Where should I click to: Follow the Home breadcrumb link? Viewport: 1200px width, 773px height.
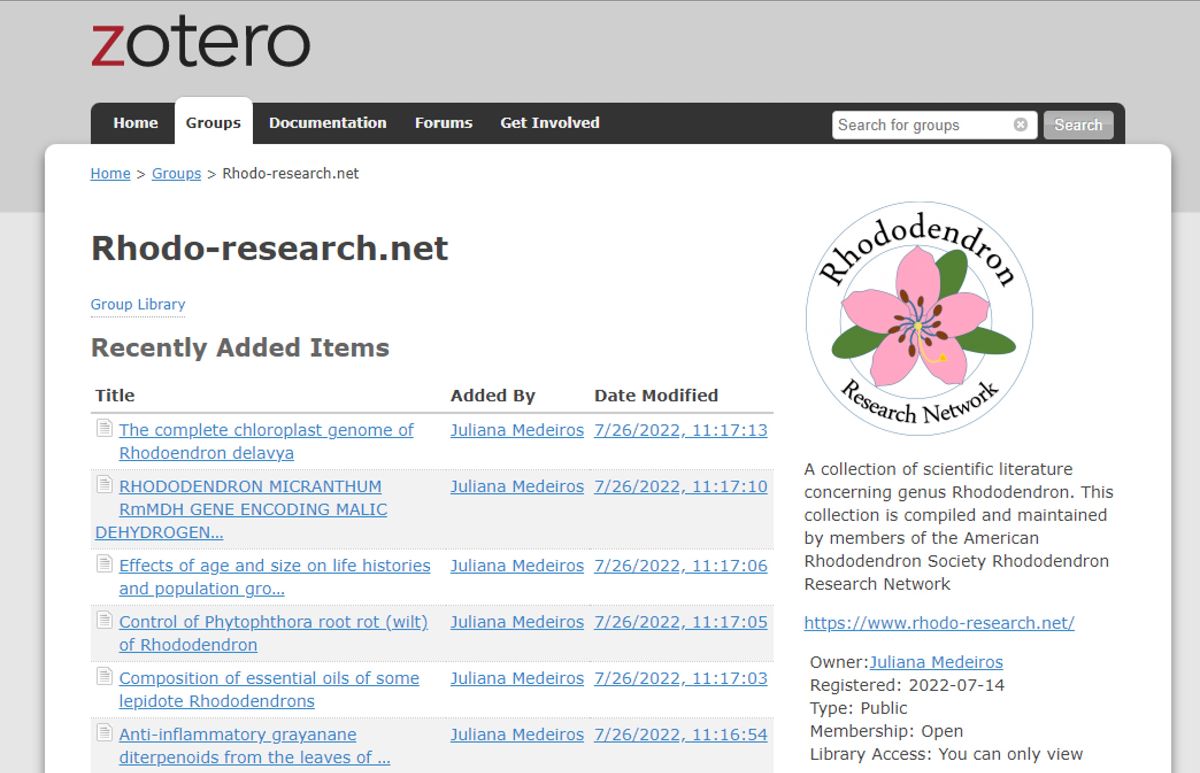pyautogui.click(x=110, y=173)
